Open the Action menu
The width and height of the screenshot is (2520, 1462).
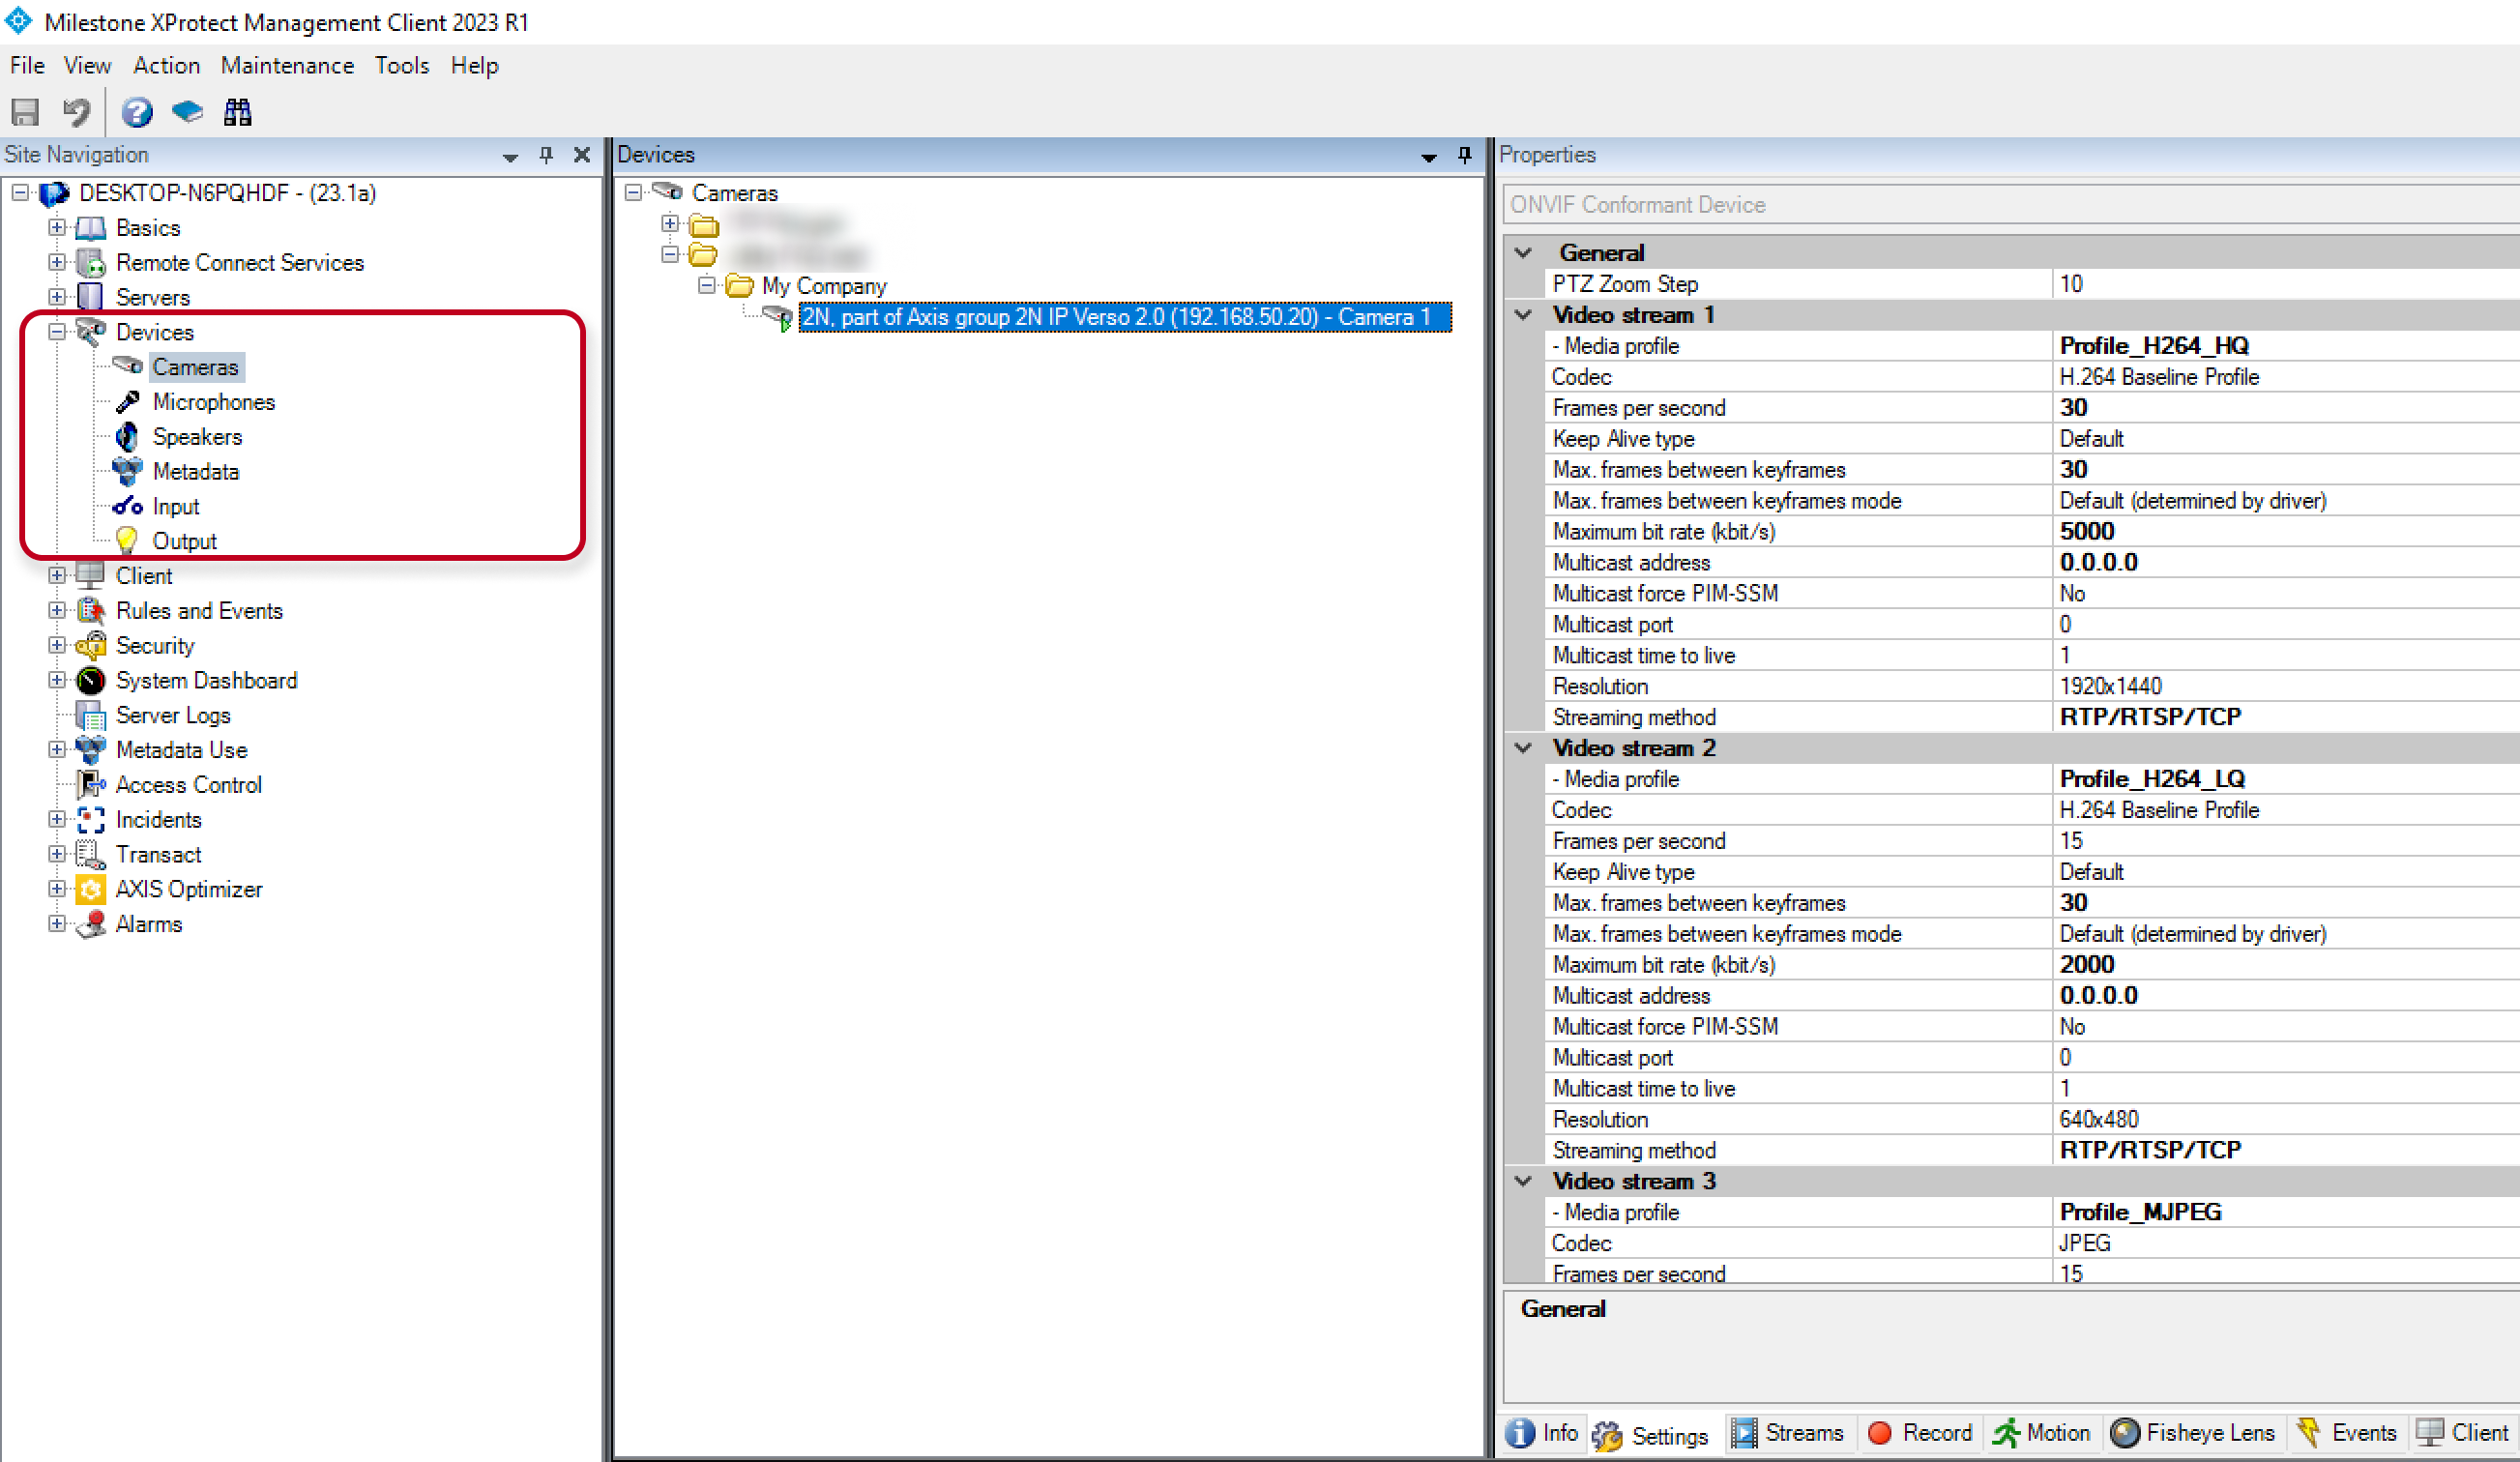pos(166,66)
